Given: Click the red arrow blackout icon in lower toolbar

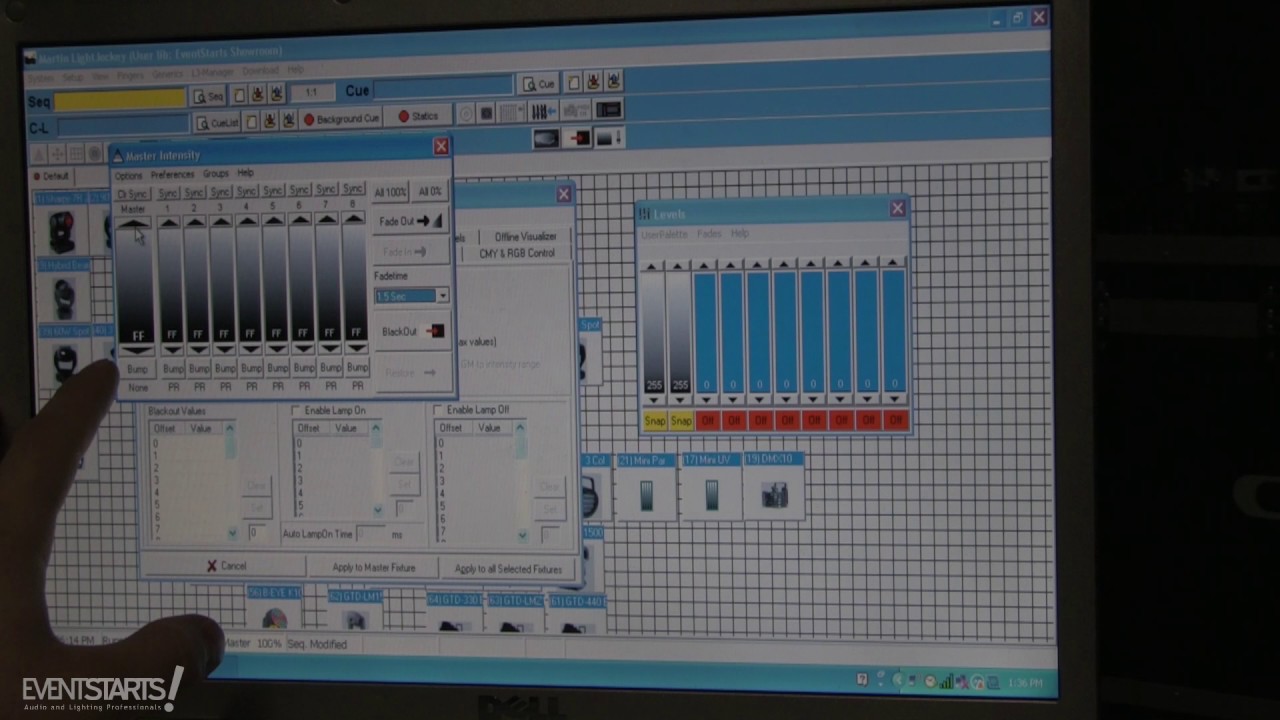Looking at the screenshot, I should pyautogui.click(x=578, y=138).
